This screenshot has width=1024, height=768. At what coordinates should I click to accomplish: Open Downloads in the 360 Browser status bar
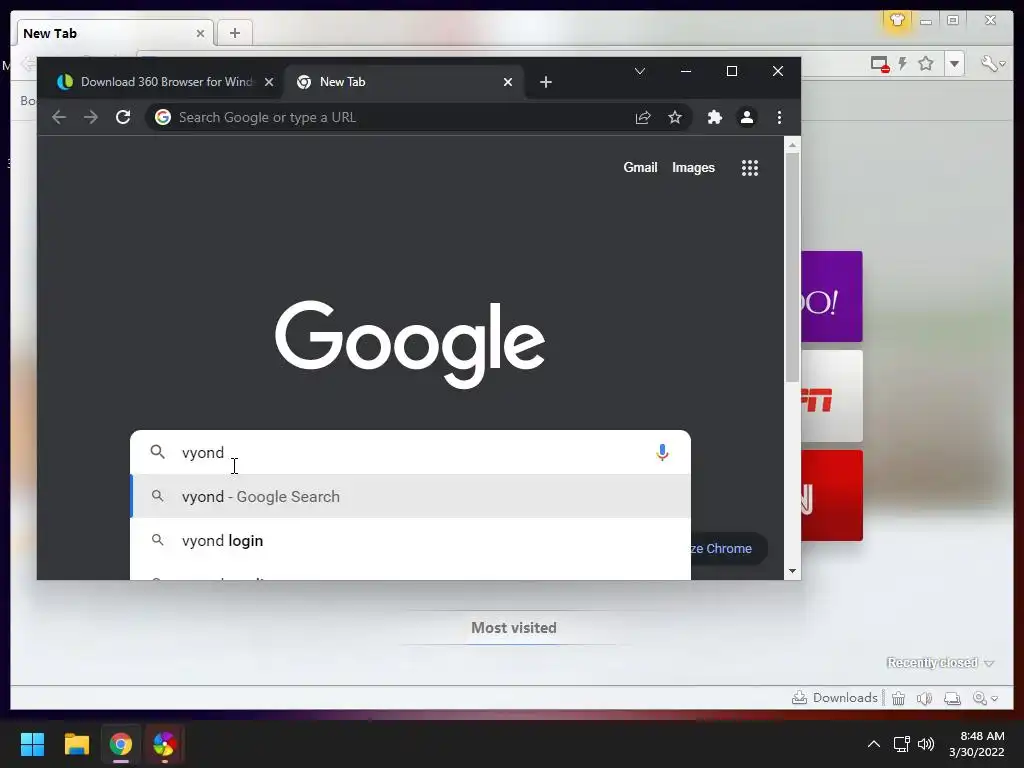click(x=835, y=697)
